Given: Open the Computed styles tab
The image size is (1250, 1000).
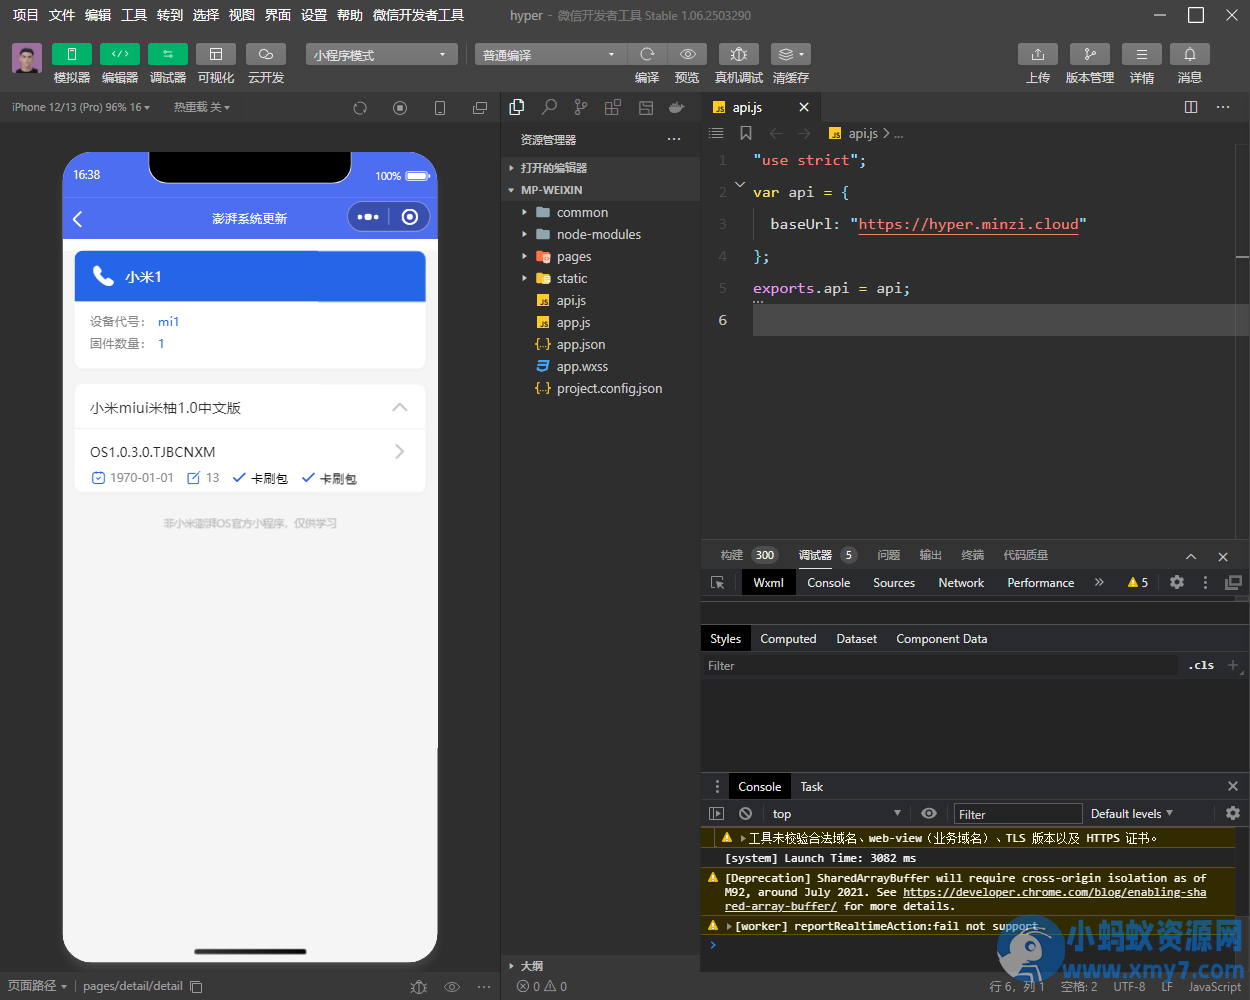Looking at the screenshot, I should point(788,639).
